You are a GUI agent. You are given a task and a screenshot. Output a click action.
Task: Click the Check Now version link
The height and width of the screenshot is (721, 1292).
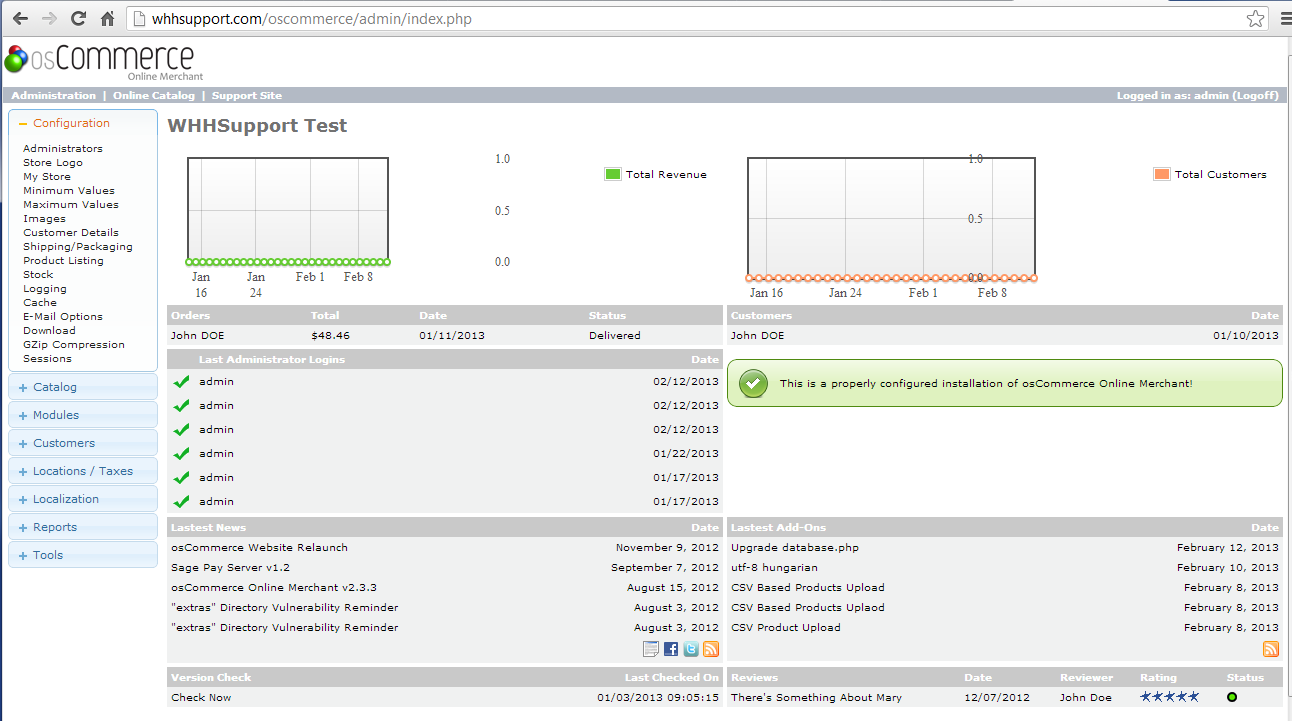[x=201, y=697]
